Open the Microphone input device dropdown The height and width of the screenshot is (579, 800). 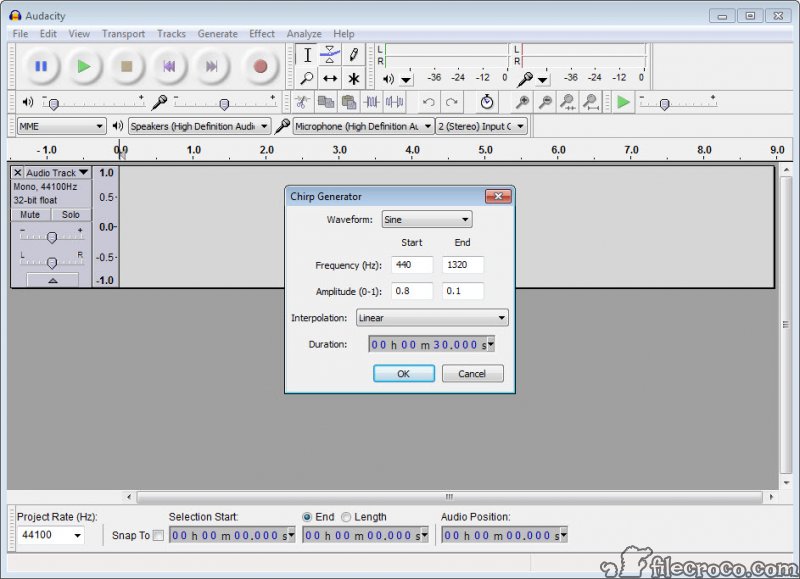tap(363, 126)
